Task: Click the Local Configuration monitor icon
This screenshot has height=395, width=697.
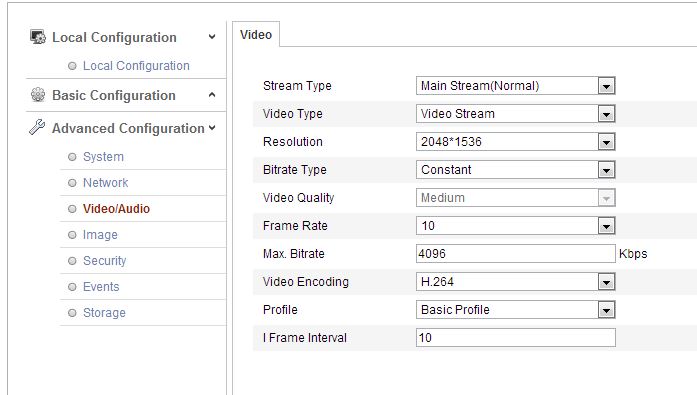Action: [38, 37]
